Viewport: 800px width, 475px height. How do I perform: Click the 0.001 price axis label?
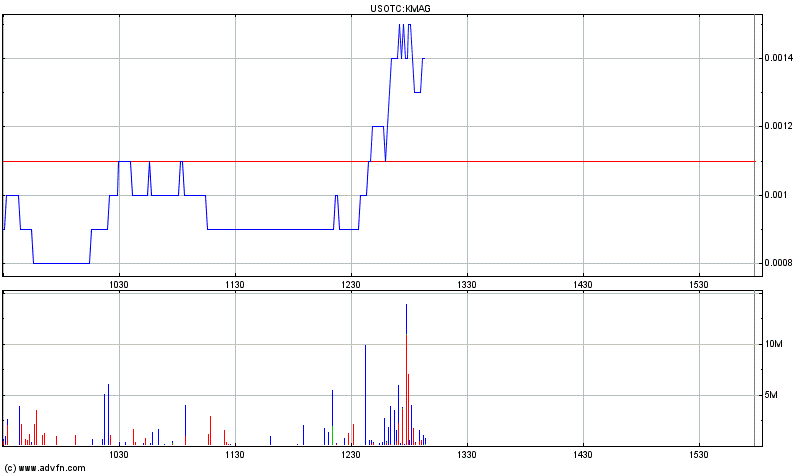click(776, 195)
